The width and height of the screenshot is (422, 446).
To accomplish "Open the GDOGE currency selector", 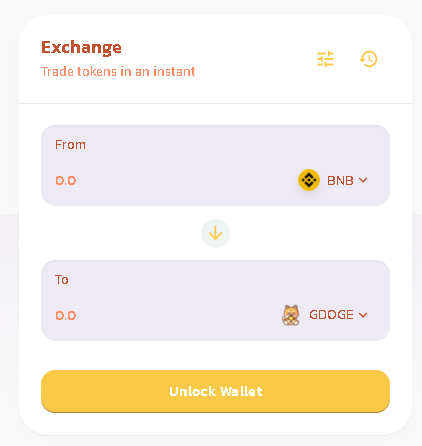I will point(324,315).
